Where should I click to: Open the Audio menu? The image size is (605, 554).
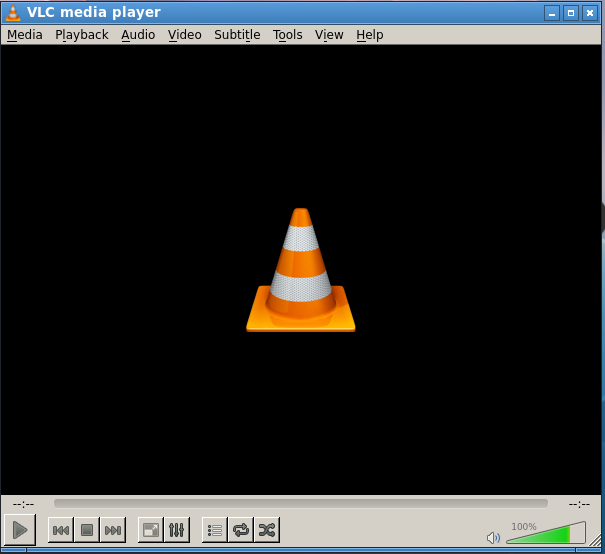coord(138,35)
